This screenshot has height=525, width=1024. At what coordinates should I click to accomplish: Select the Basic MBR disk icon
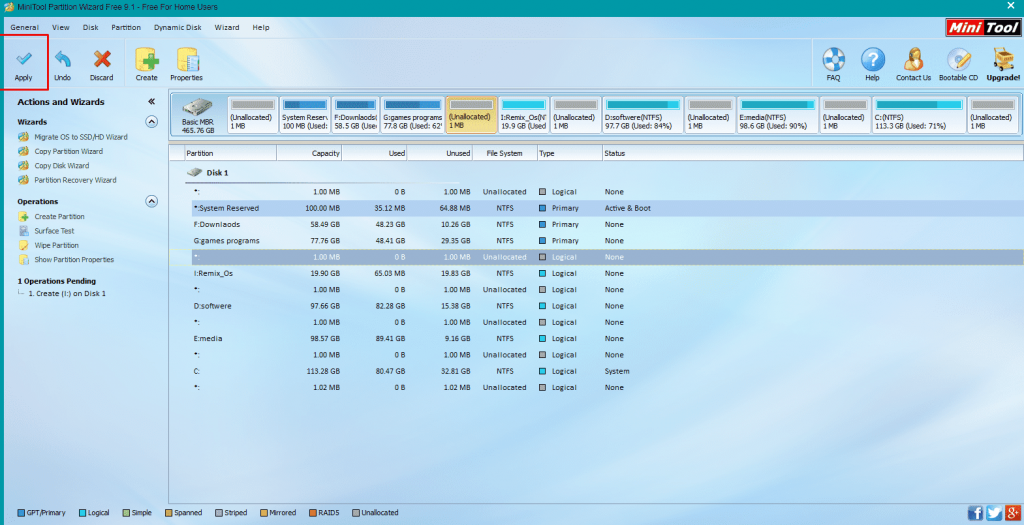pos(197,107)
